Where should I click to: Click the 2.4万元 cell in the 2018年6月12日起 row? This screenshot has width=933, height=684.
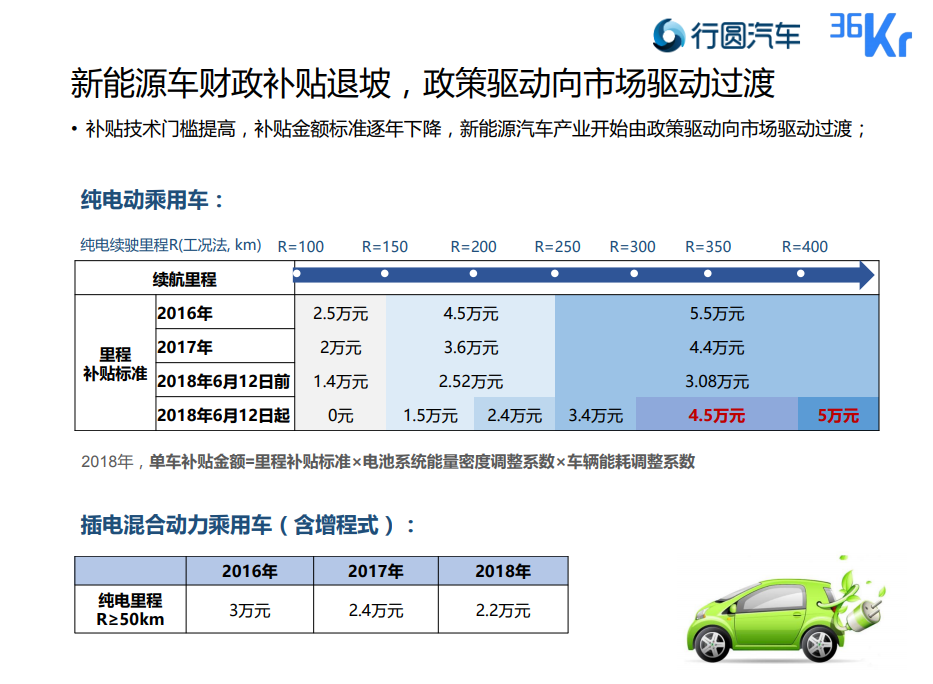pos(515,415)
